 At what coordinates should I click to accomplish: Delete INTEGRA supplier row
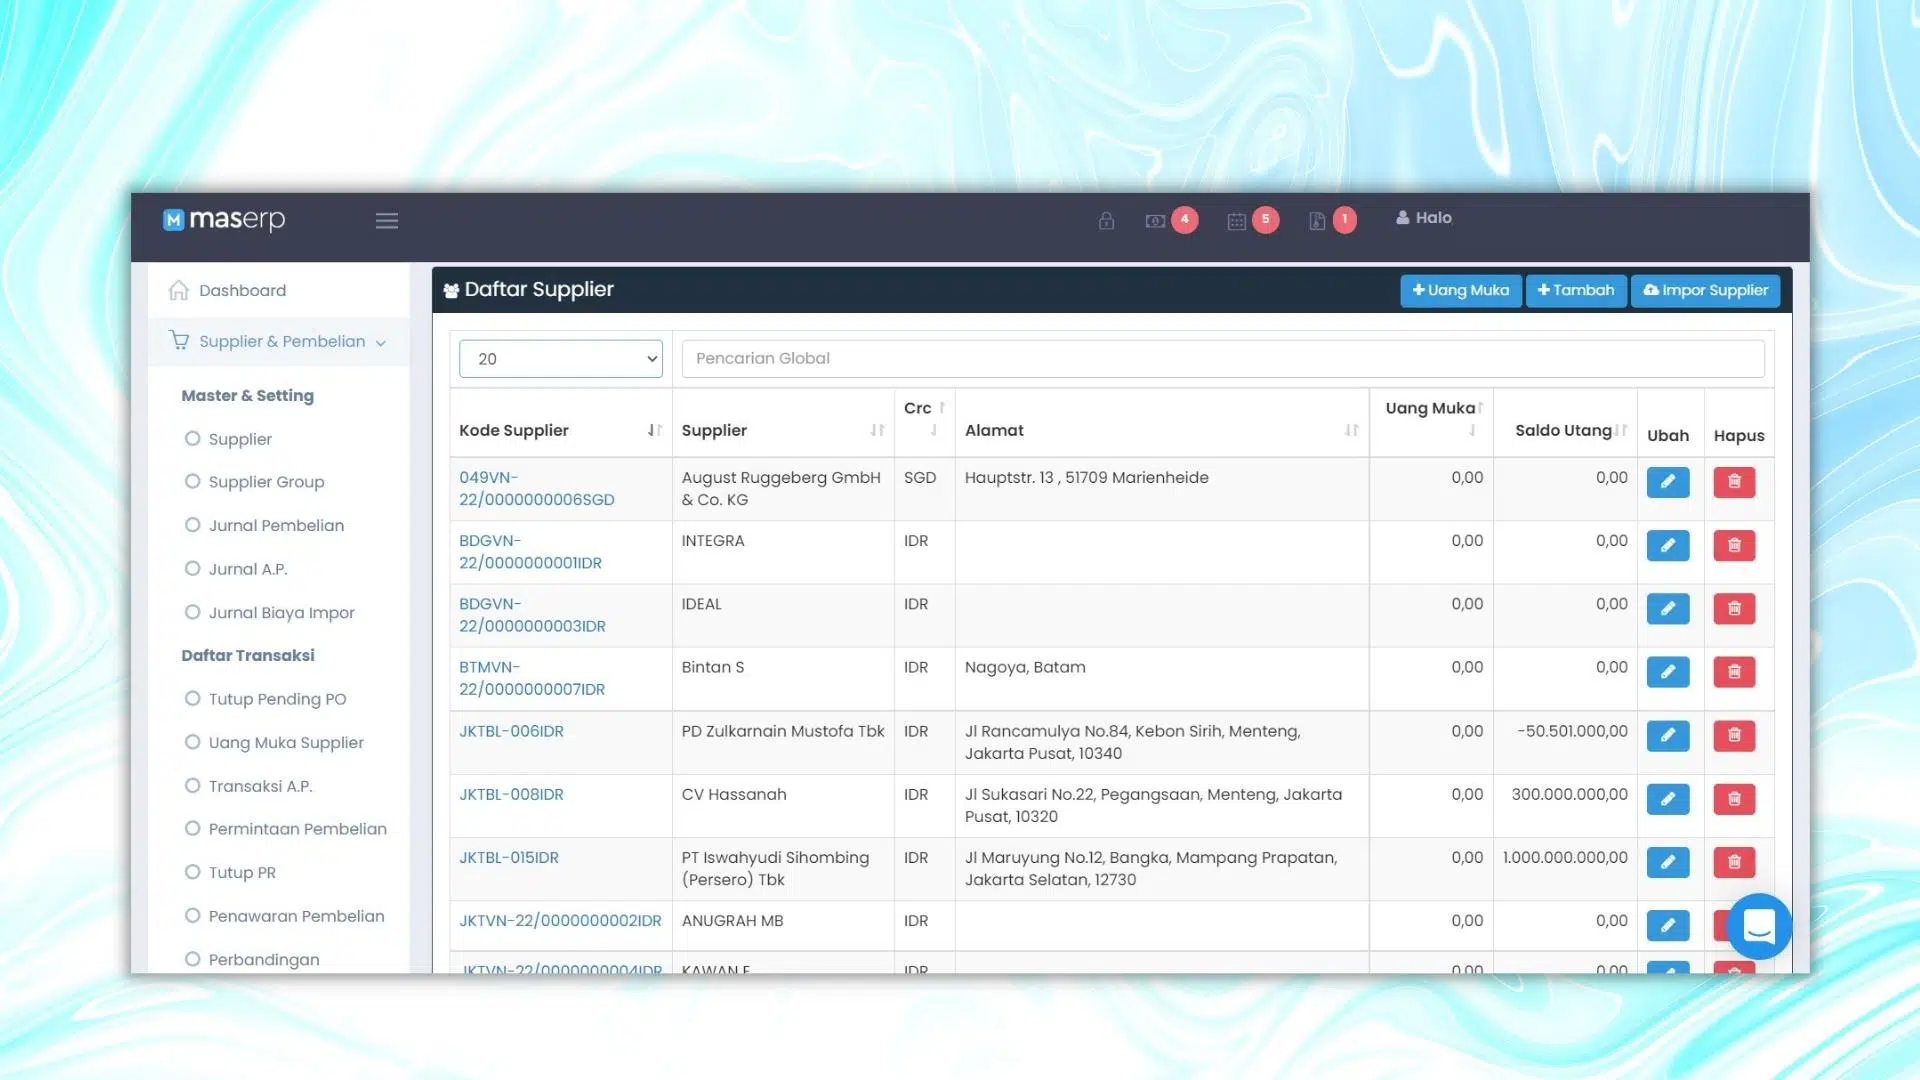1734,545
